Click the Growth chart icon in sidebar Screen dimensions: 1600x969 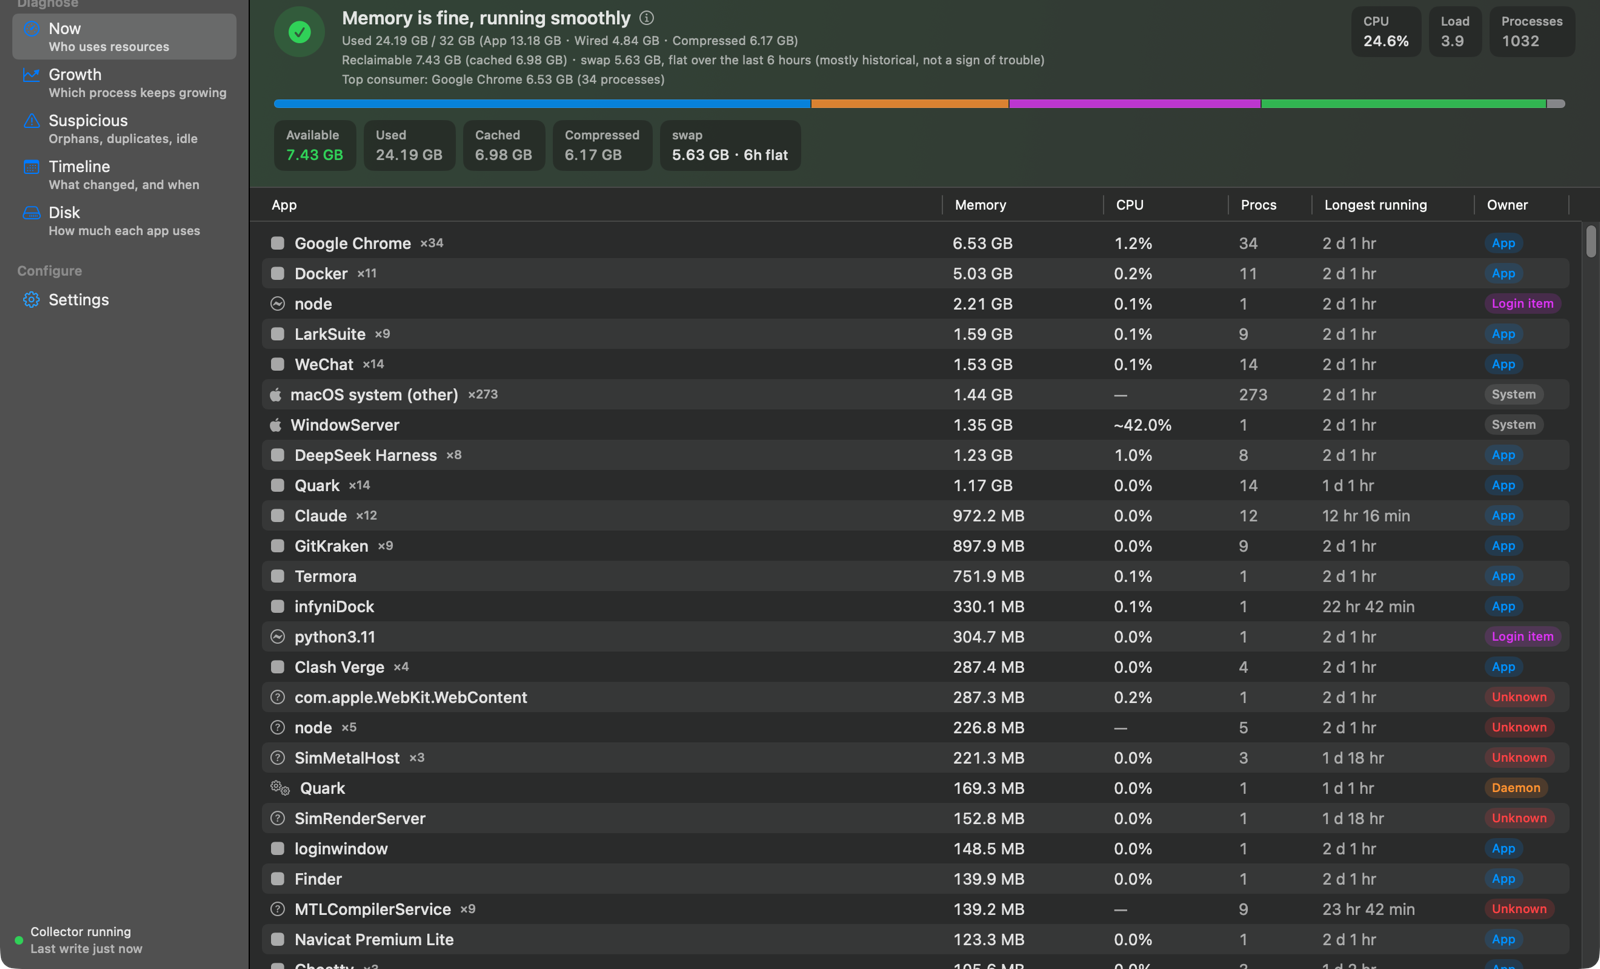pos(31,75)
